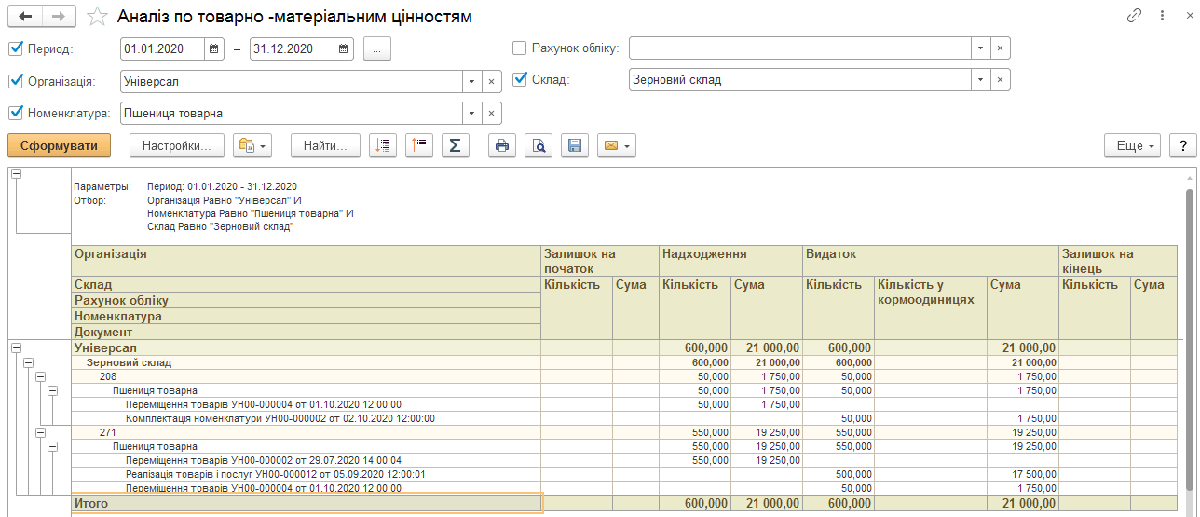
Task: Enable the Рахунок обліку checkbox
Action: [x=518, y=48]
